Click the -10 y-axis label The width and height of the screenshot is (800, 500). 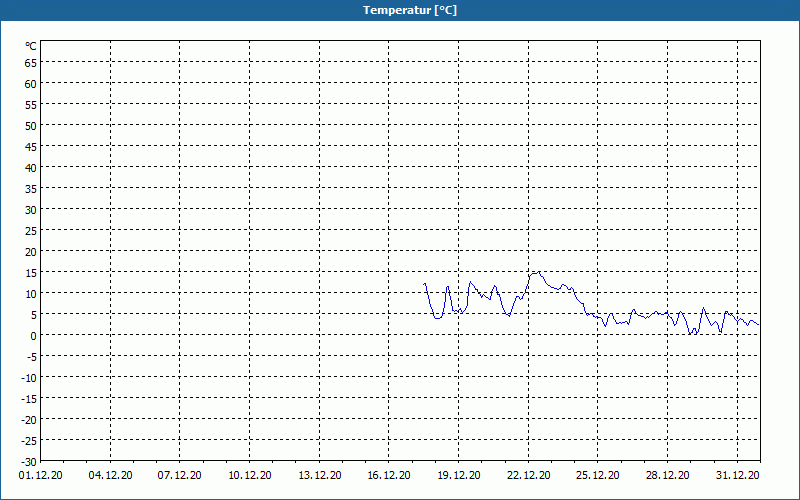point(29,378)
